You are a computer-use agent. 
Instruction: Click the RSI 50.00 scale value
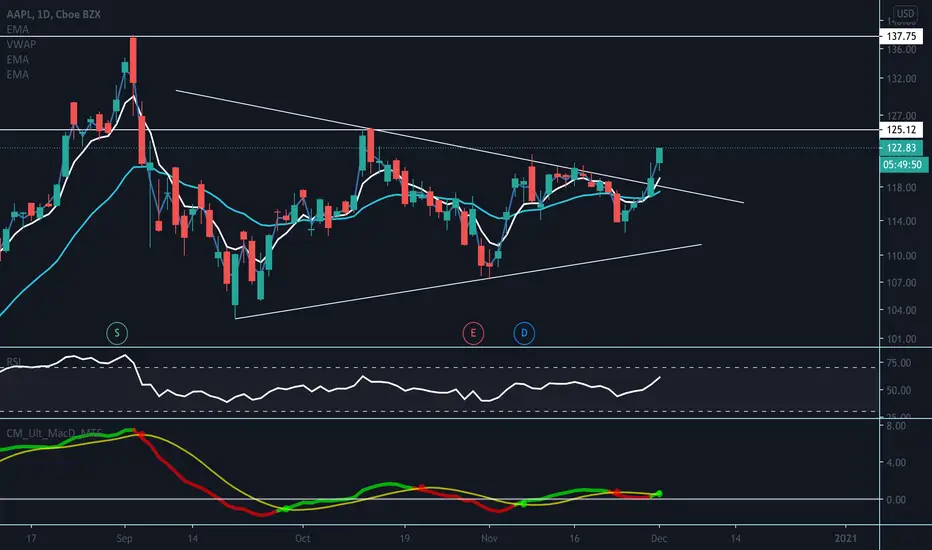898,391
